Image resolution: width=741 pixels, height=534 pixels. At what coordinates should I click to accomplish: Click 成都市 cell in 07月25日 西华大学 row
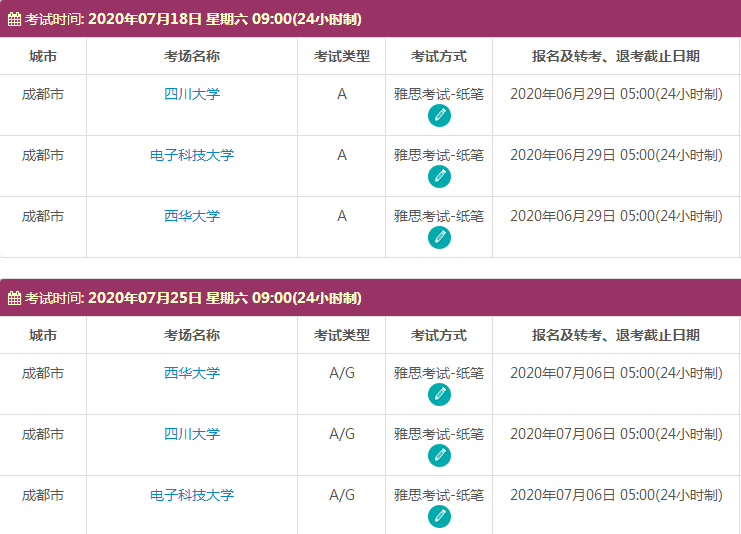pos(43,373)
